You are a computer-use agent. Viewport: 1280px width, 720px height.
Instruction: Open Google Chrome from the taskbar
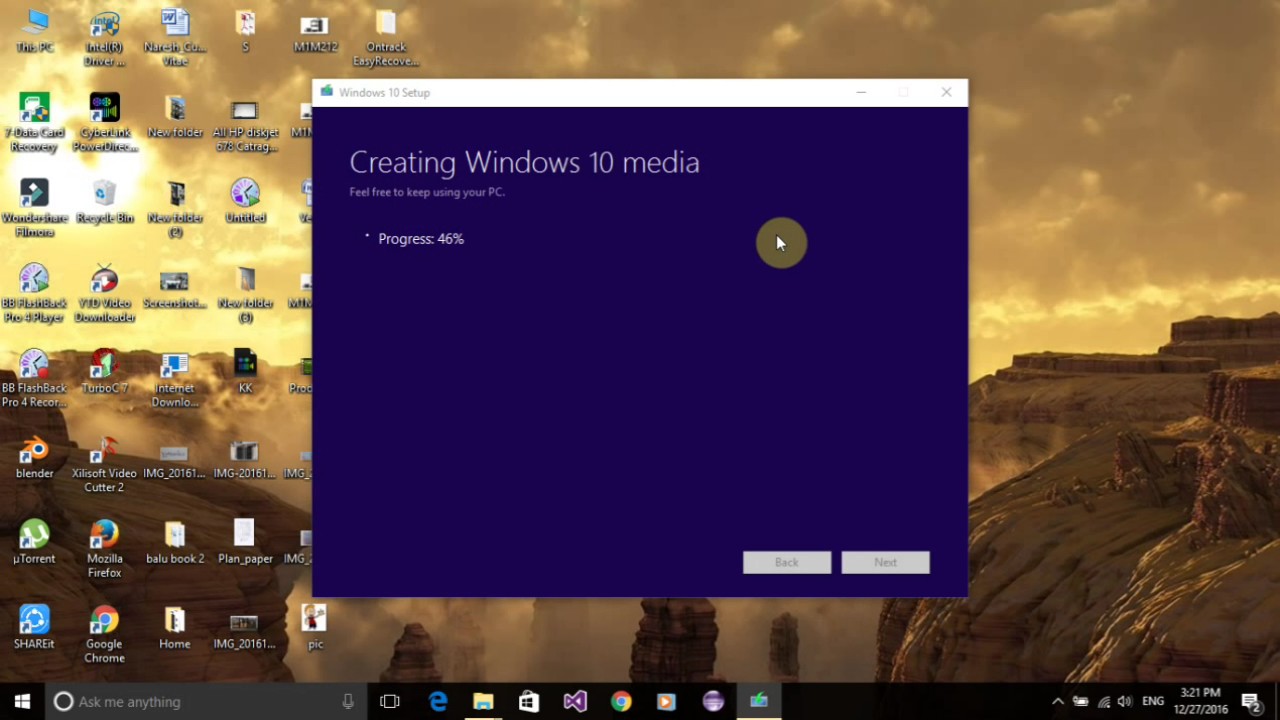coord(621,701)
